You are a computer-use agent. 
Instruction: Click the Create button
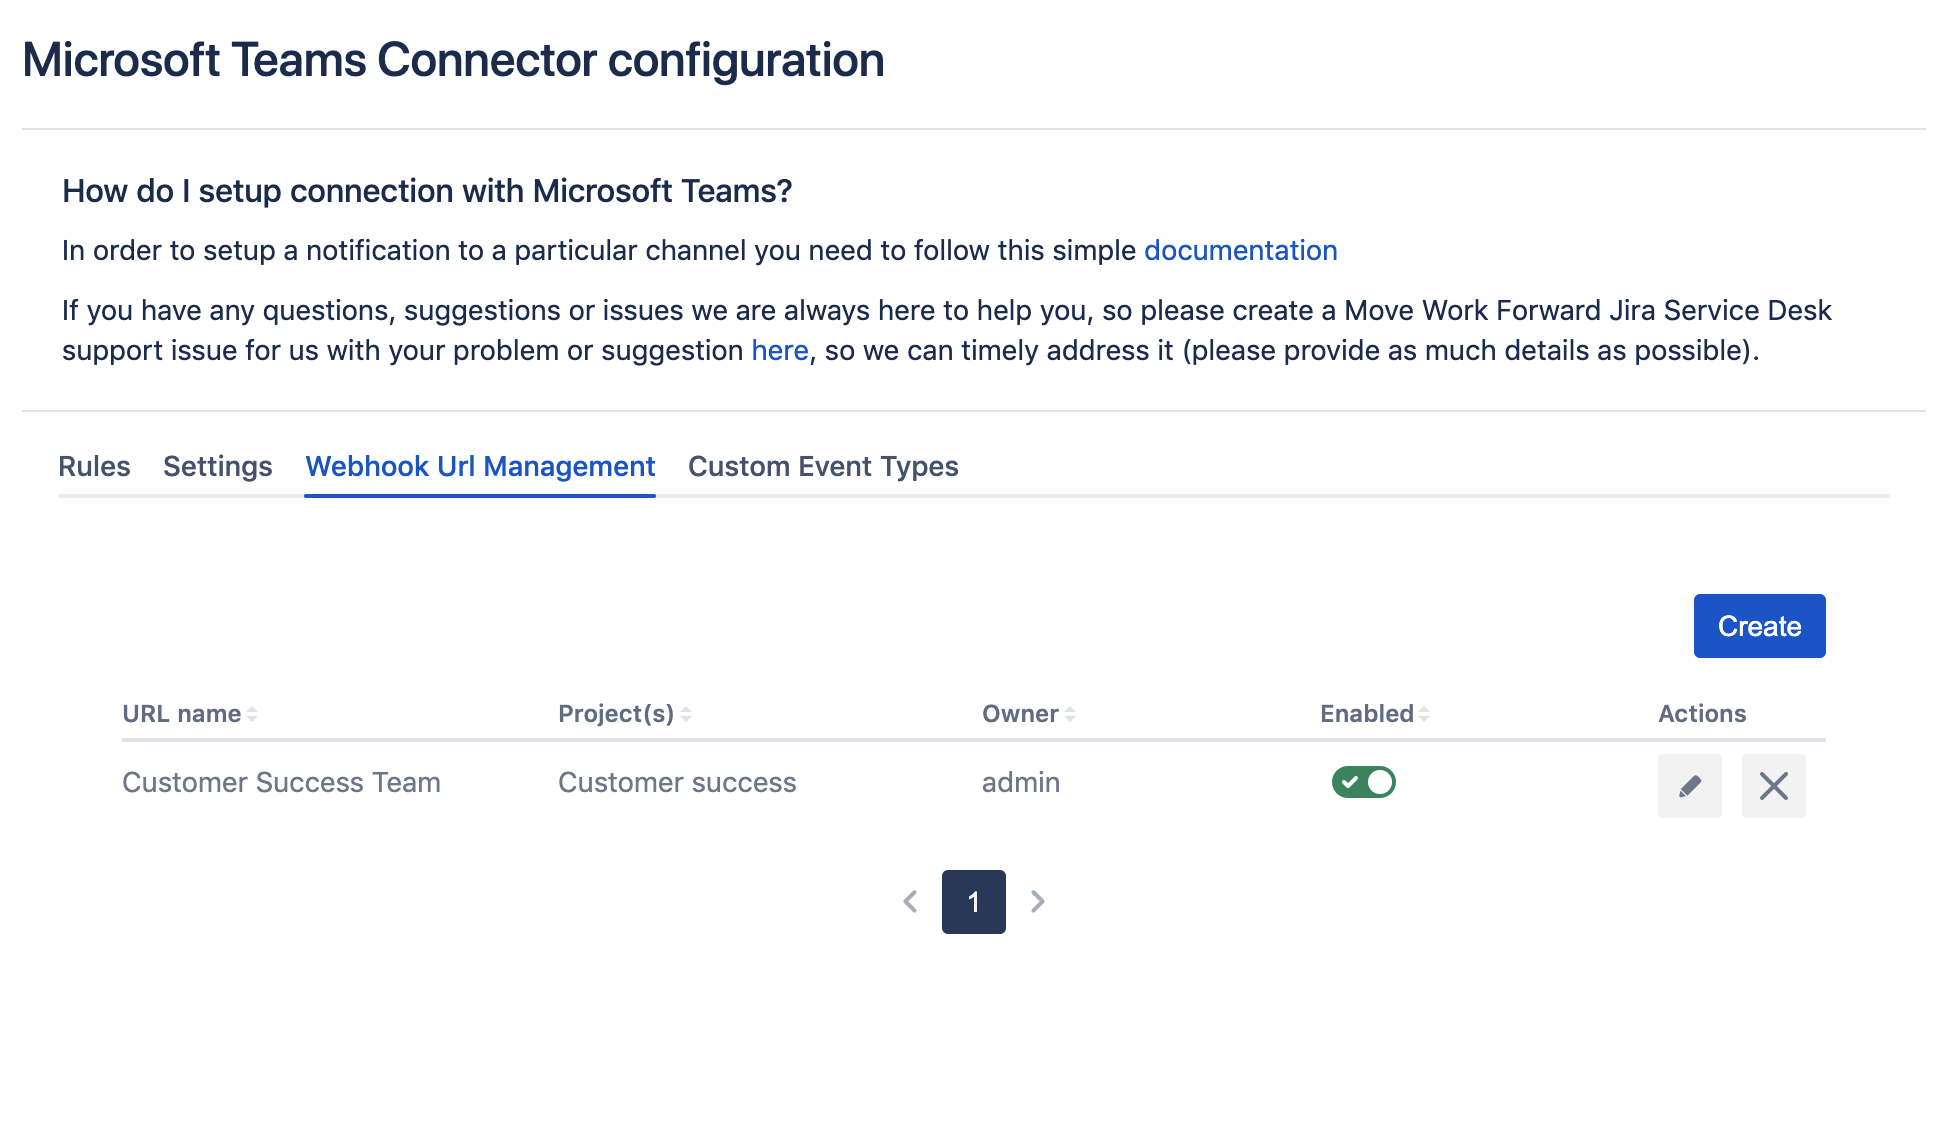coord(1759,626)
